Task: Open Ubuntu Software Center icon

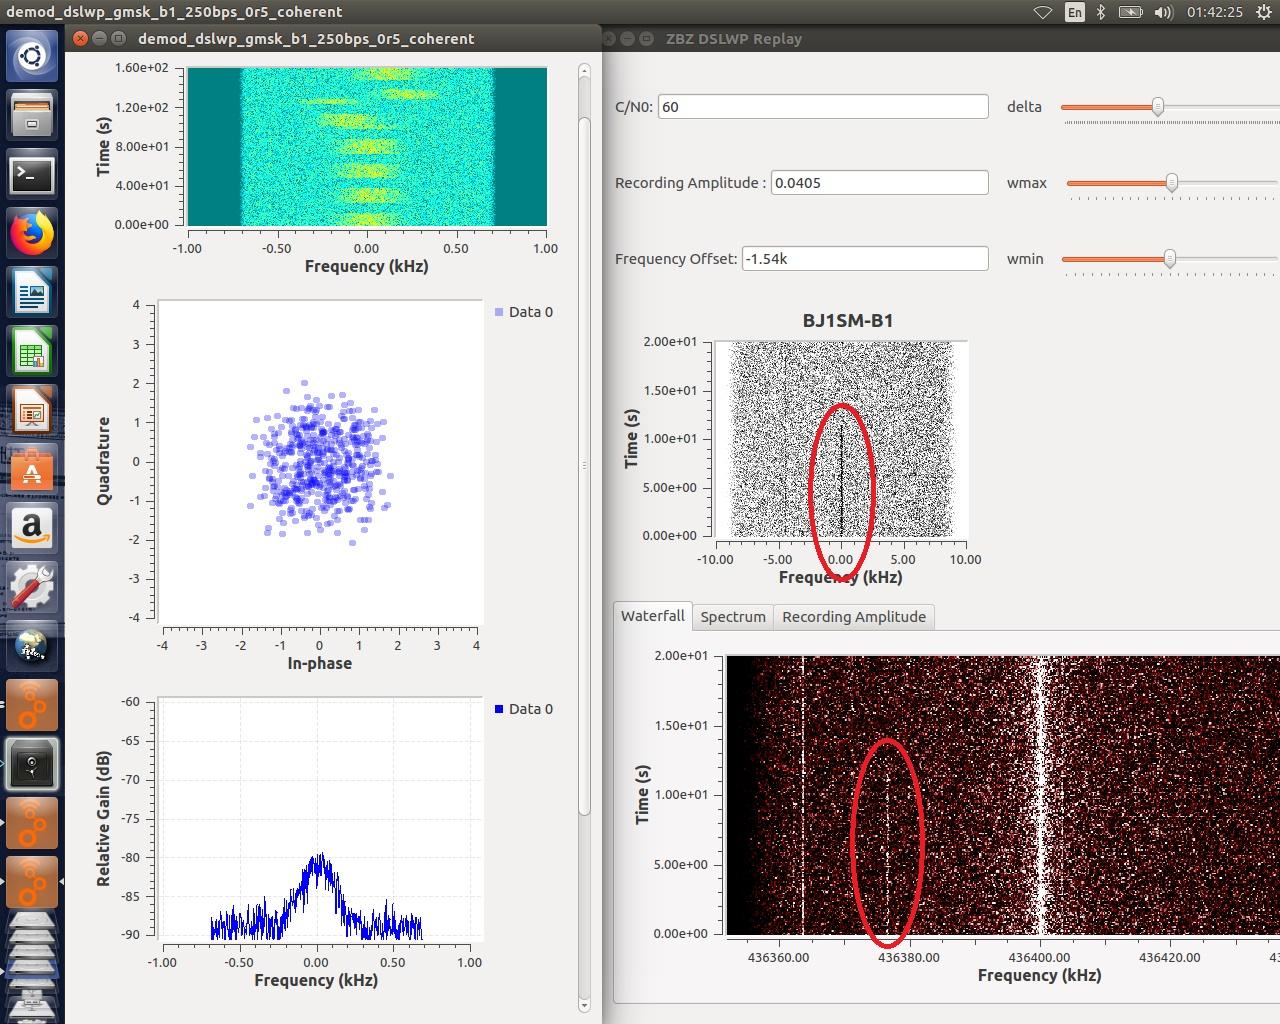Action: (32, 470)
